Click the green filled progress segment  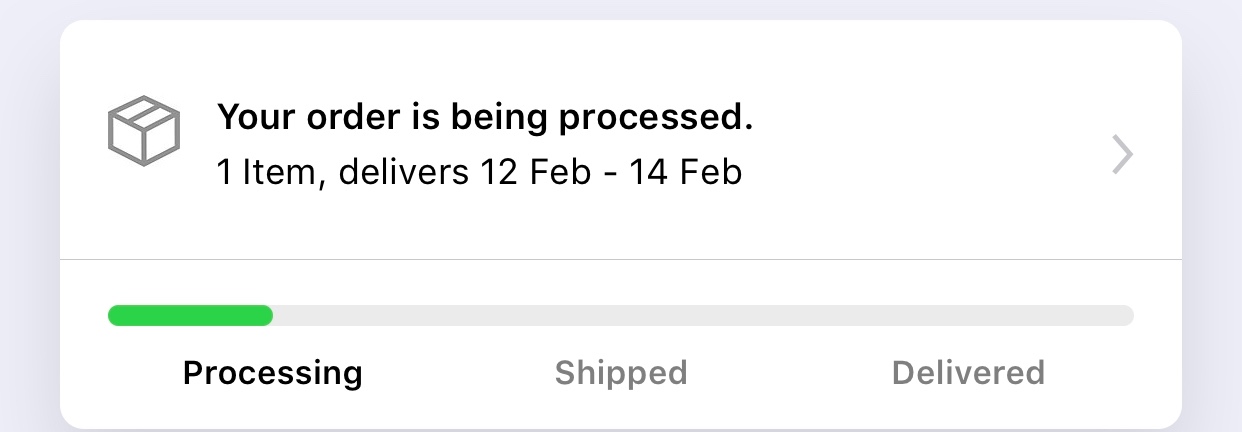190,316
